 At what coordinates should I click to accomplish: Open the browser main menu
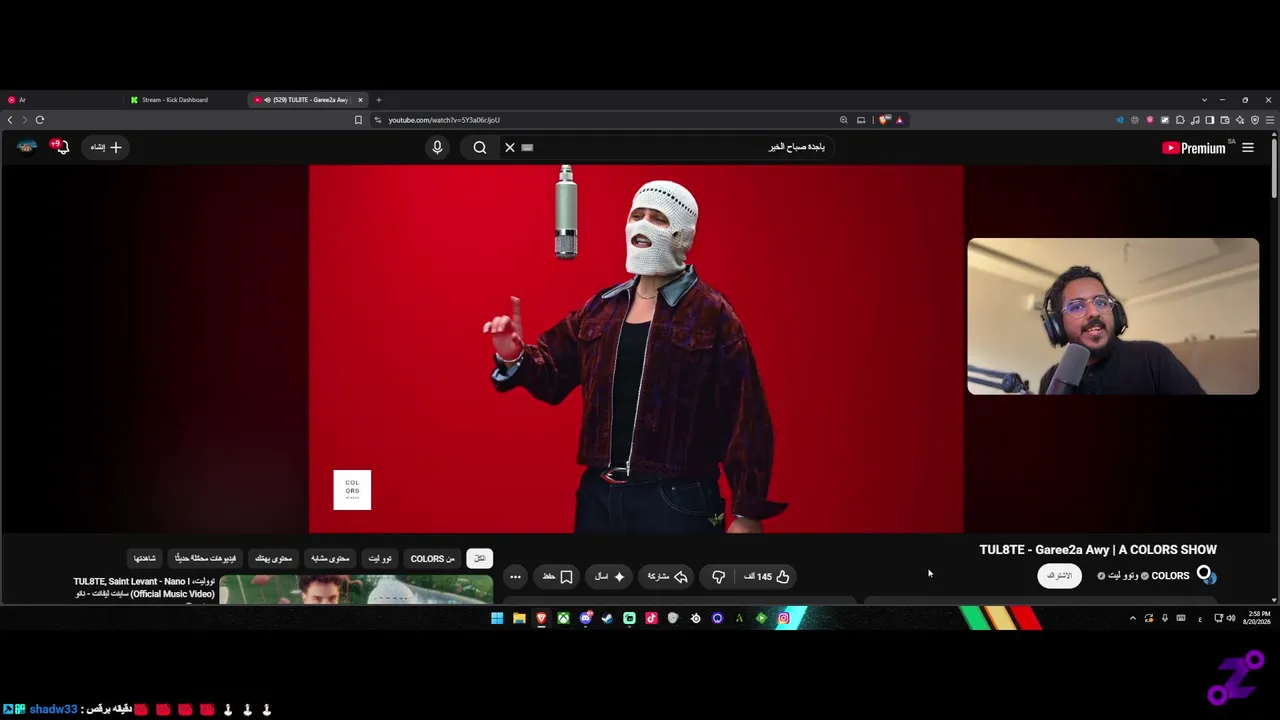tap(1270, 120)
